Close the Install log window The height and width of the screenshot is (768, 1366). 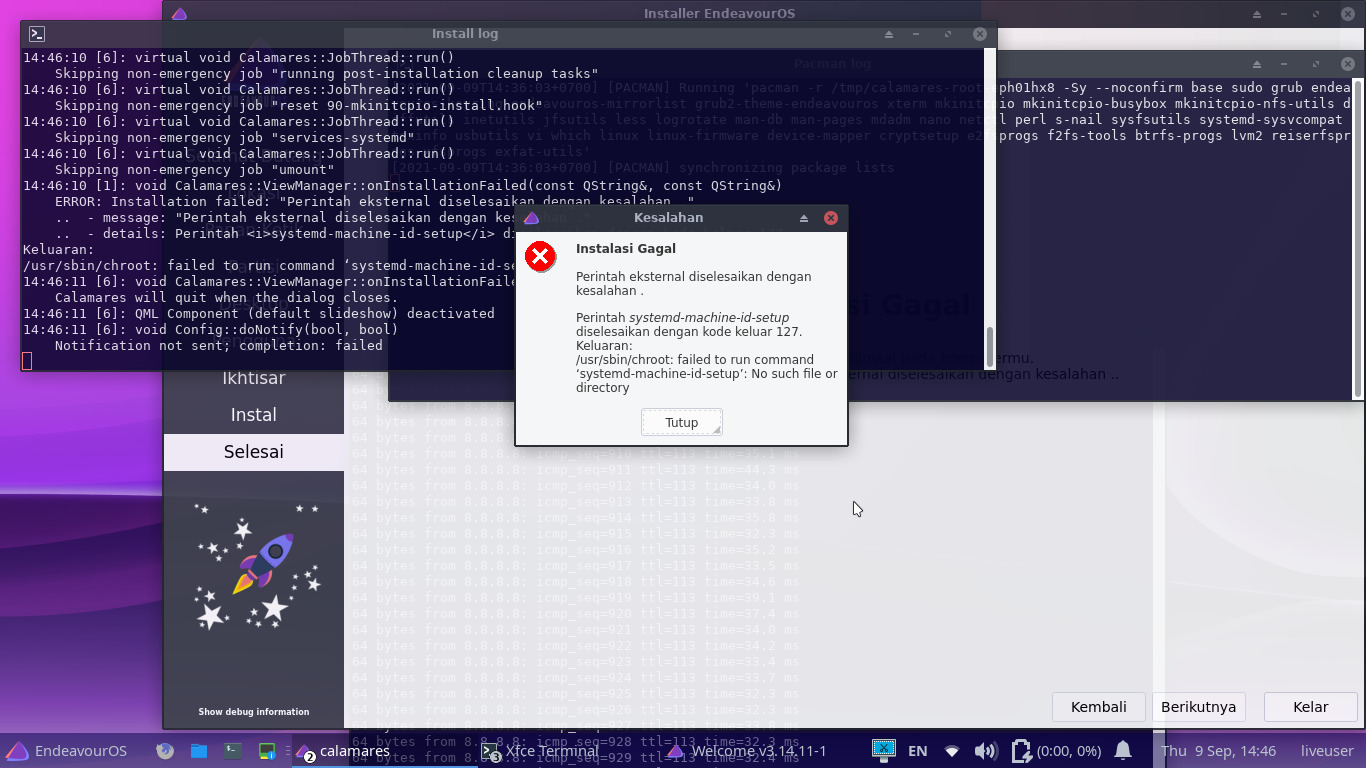980,34
